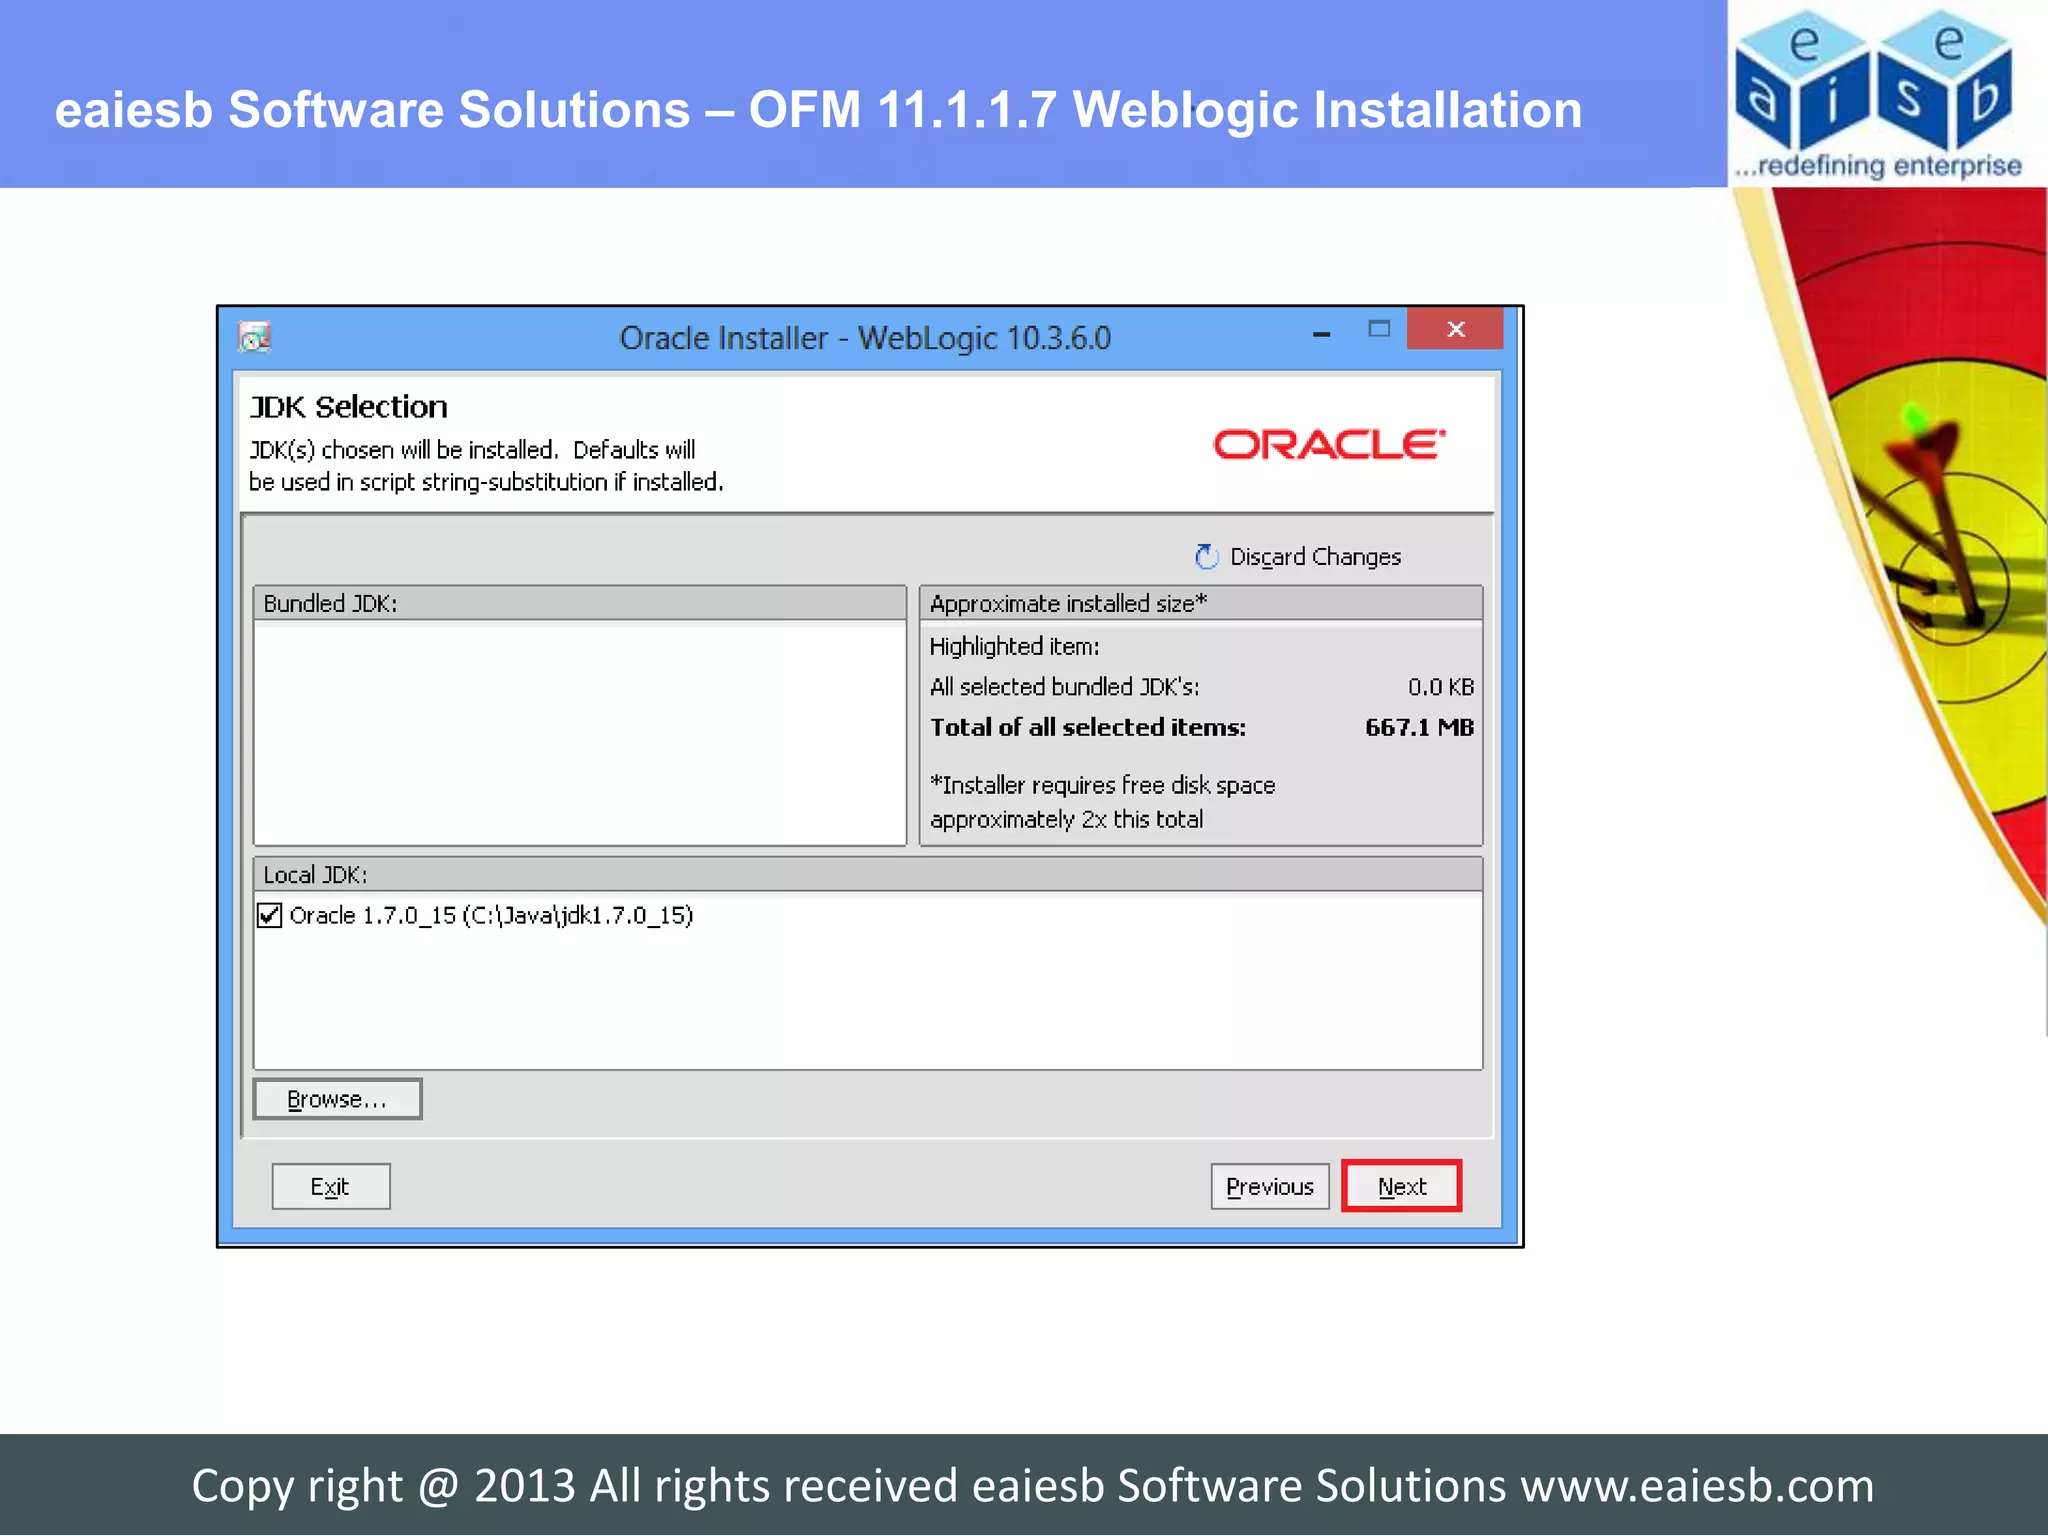Click the Local JDK: header
Screen dimensions: 2048x1536
[868, 874]
